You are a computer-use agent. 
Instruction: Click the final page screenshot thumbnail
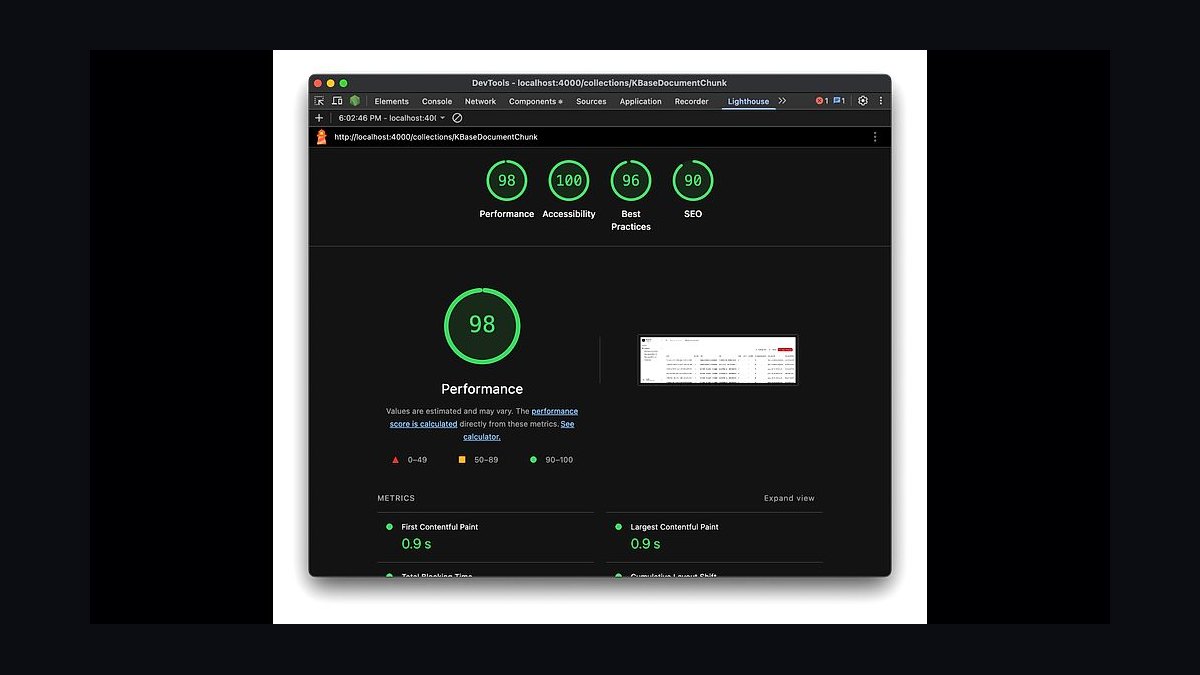pyautogui.click(x=718, y=359)
